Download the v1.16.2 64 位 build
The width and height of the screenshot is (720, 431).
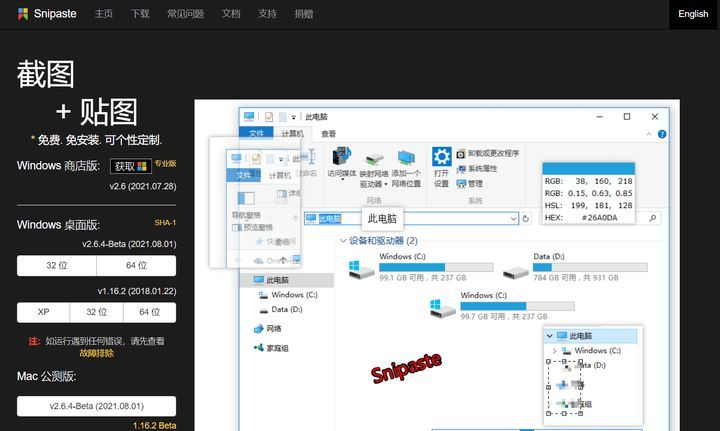point(150,312)
